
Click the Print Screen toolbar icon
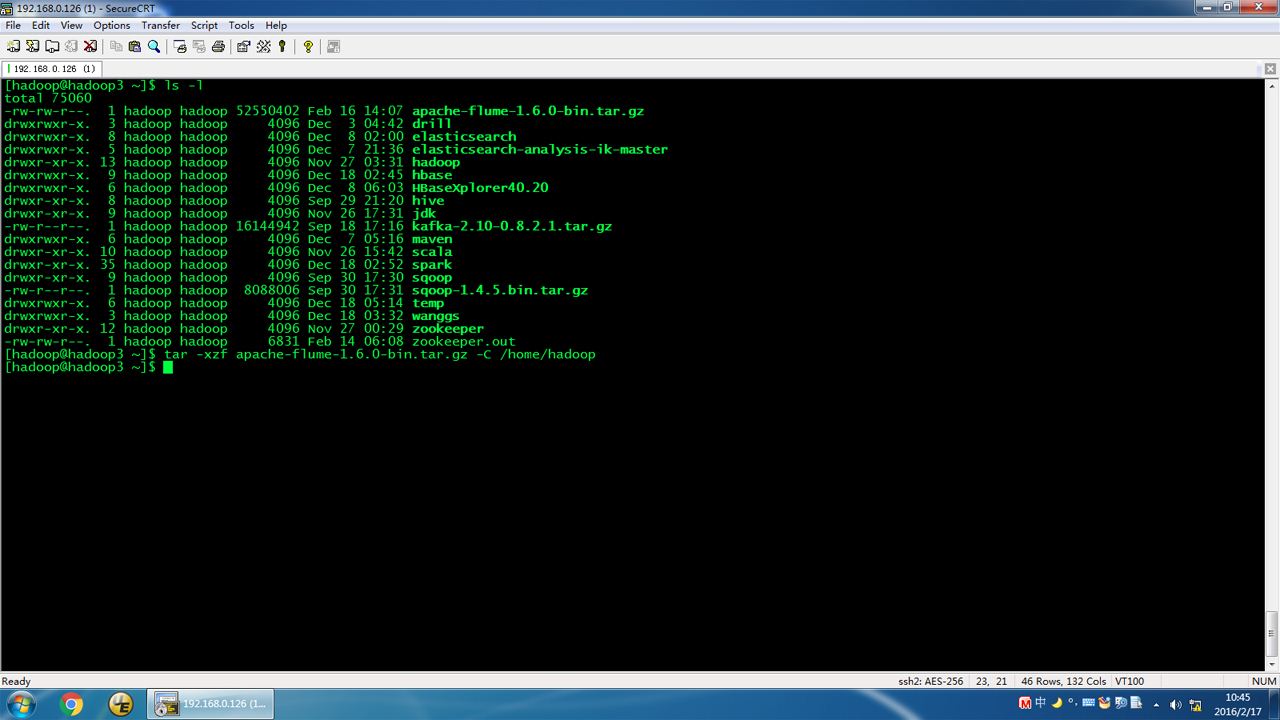click(x=180, y=46)
